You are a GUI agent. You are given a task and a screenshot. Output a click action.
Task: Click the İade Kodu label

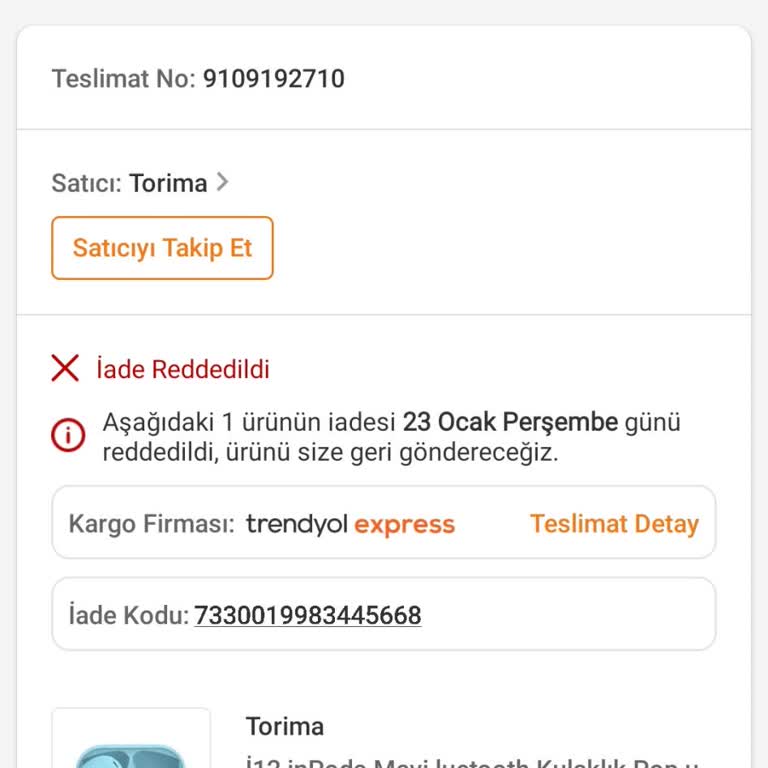pos(128,615)
